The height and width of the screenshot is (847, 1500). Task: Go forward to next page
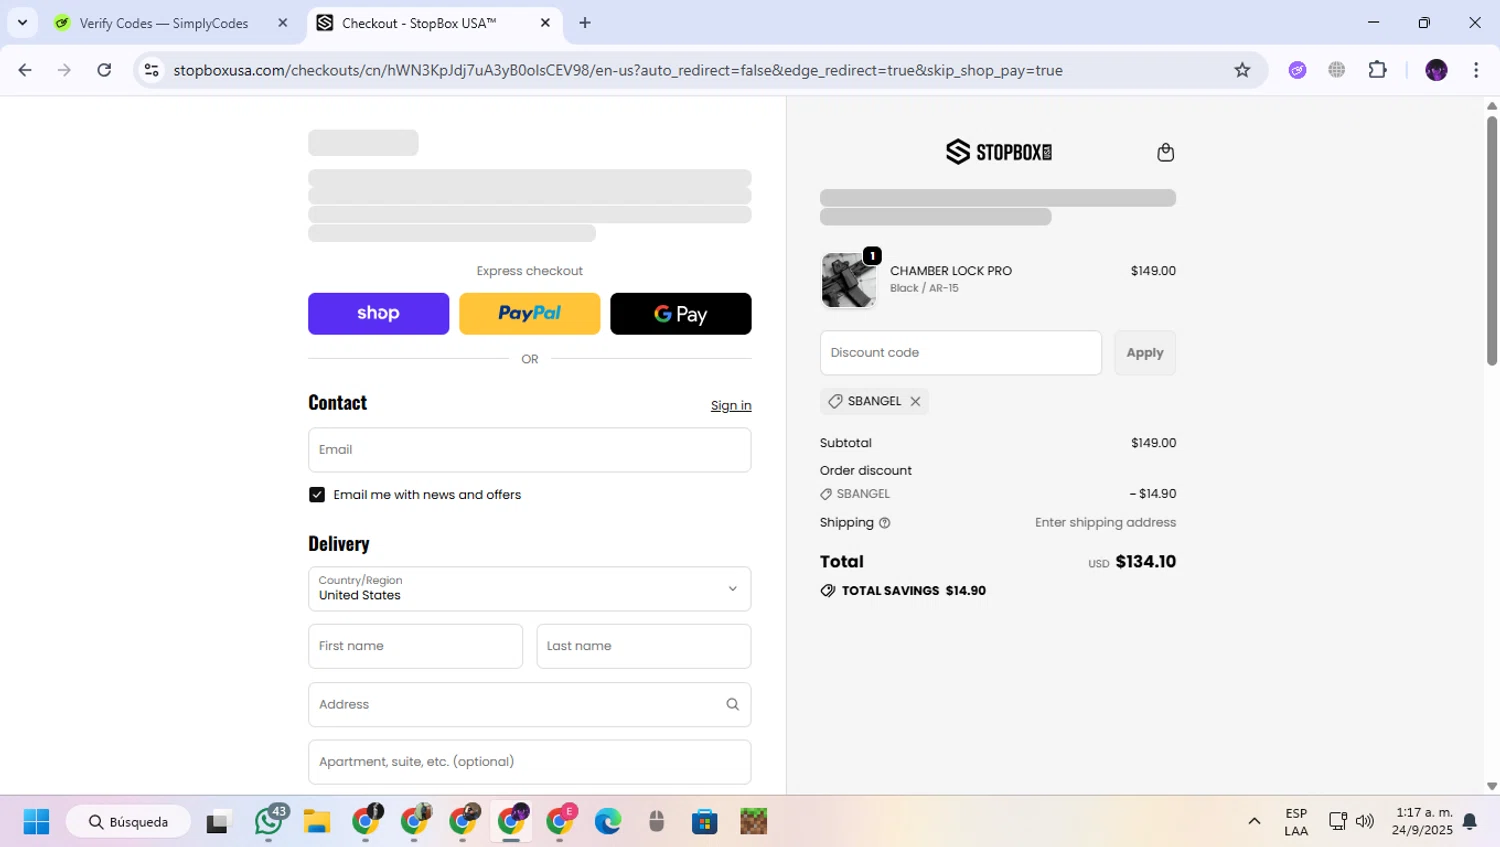click(x=64, y=70)
